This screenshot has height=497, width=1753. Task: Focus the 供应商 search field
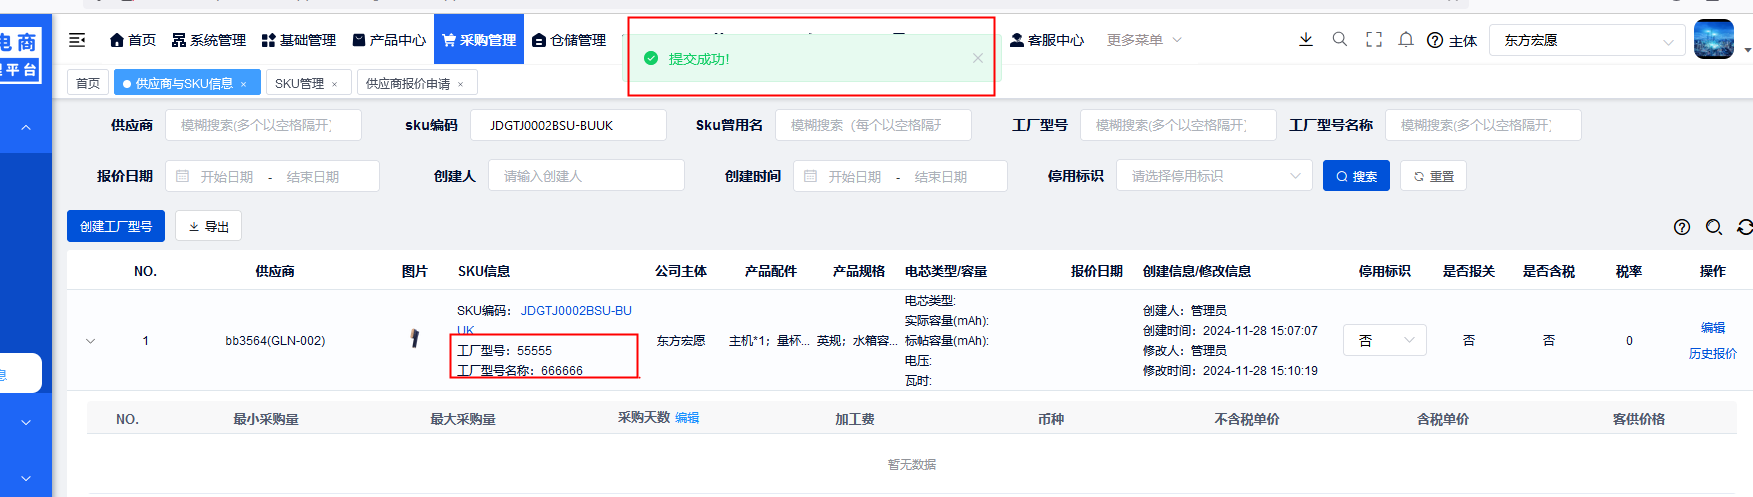coord(263,125)
